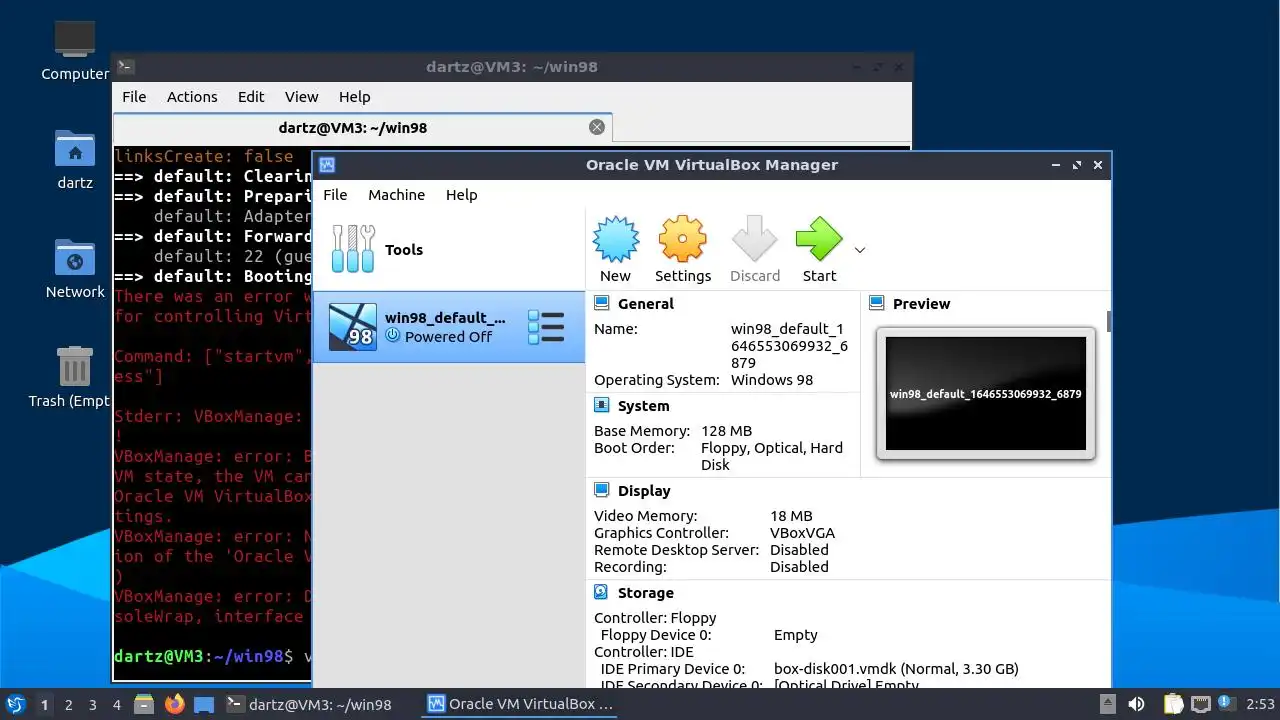The image size is (1280, 720).
Task: Open the Network desktop icon
Action: 75,268
